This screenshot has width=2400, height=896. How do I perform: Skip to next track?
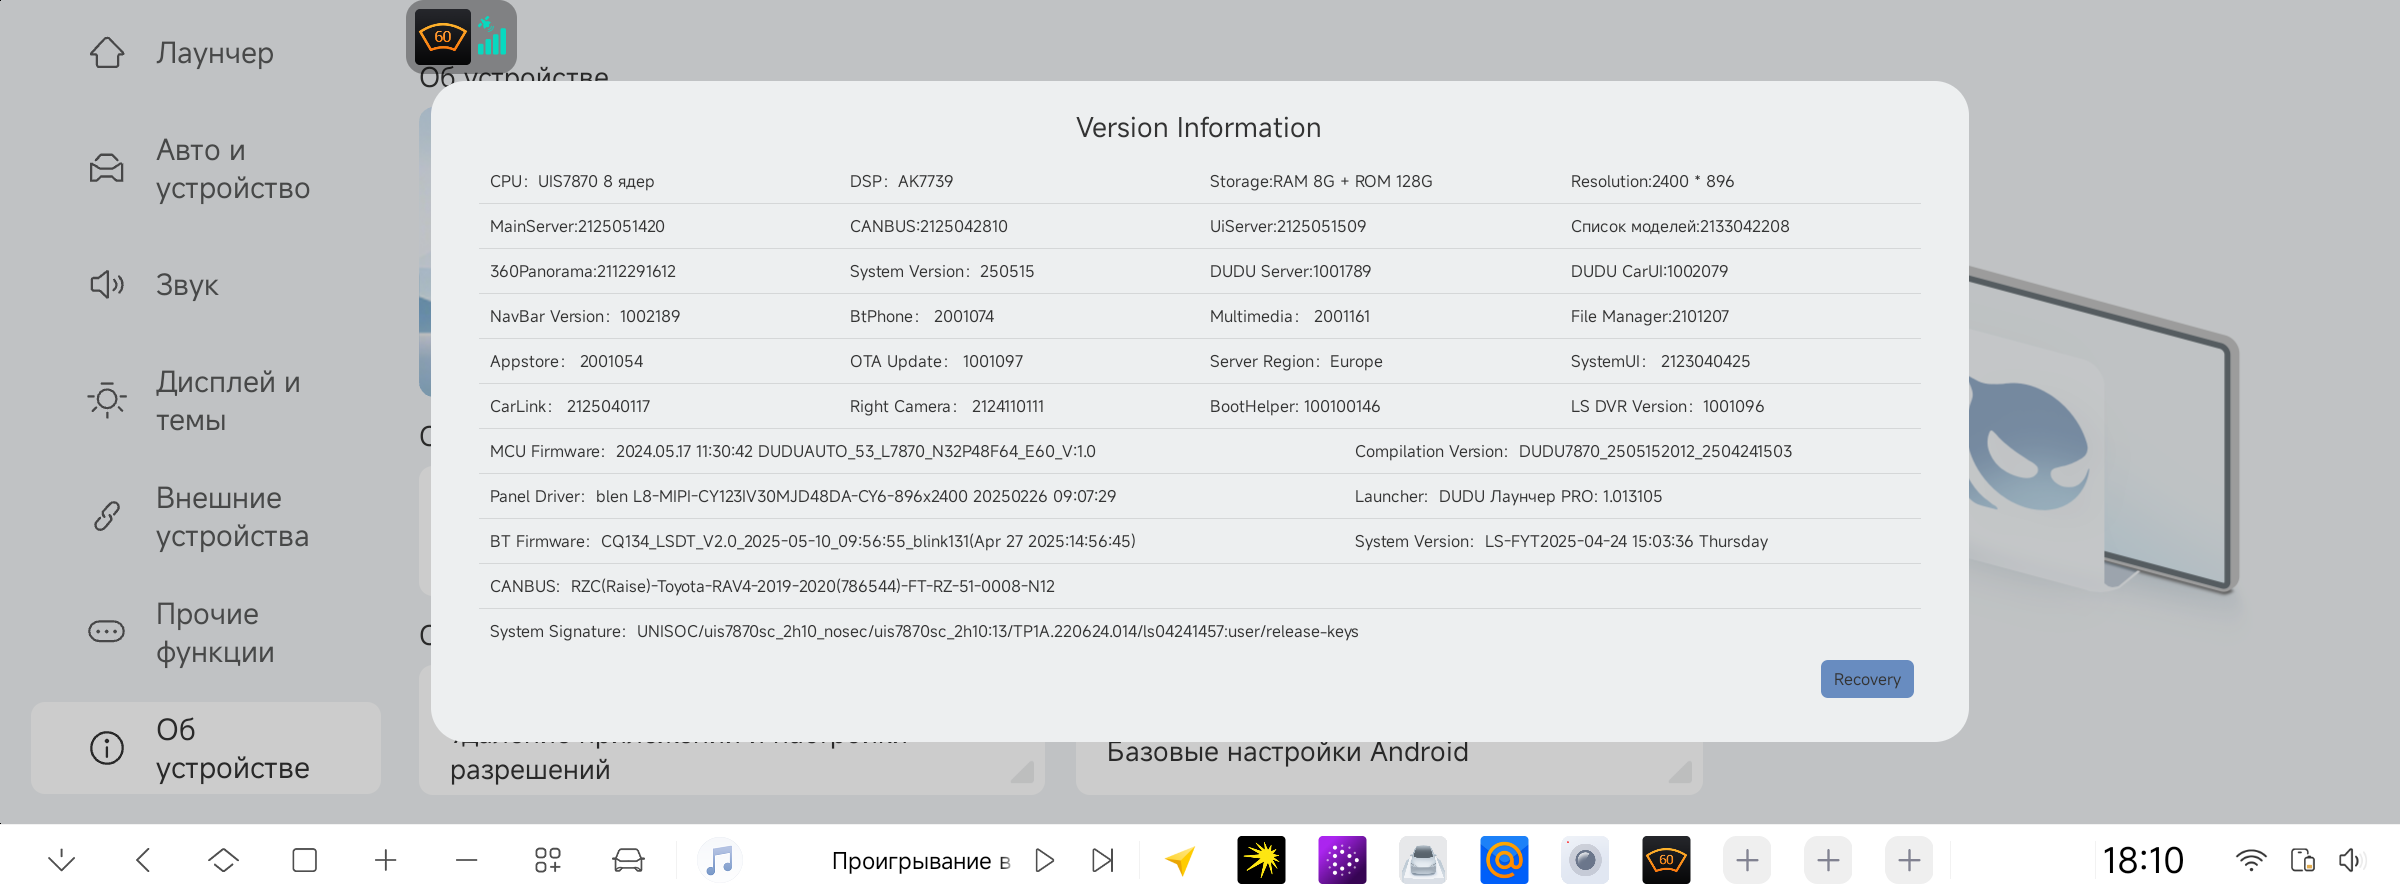pos(1102,860)
